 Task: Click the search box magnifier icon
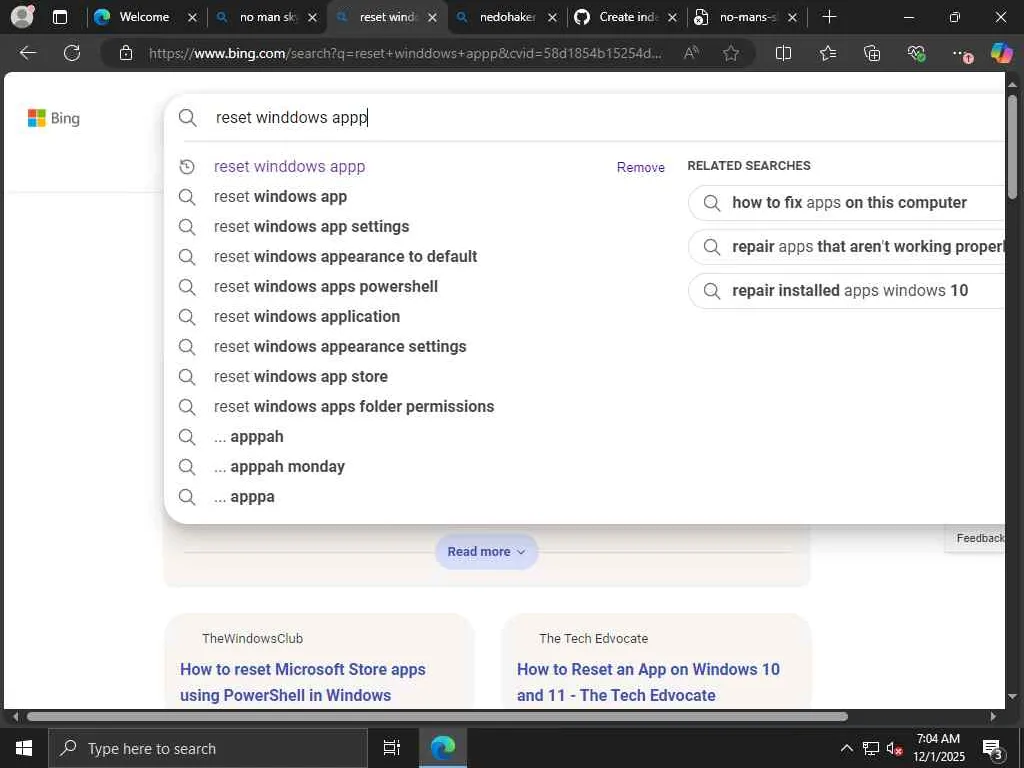[187, 118]
